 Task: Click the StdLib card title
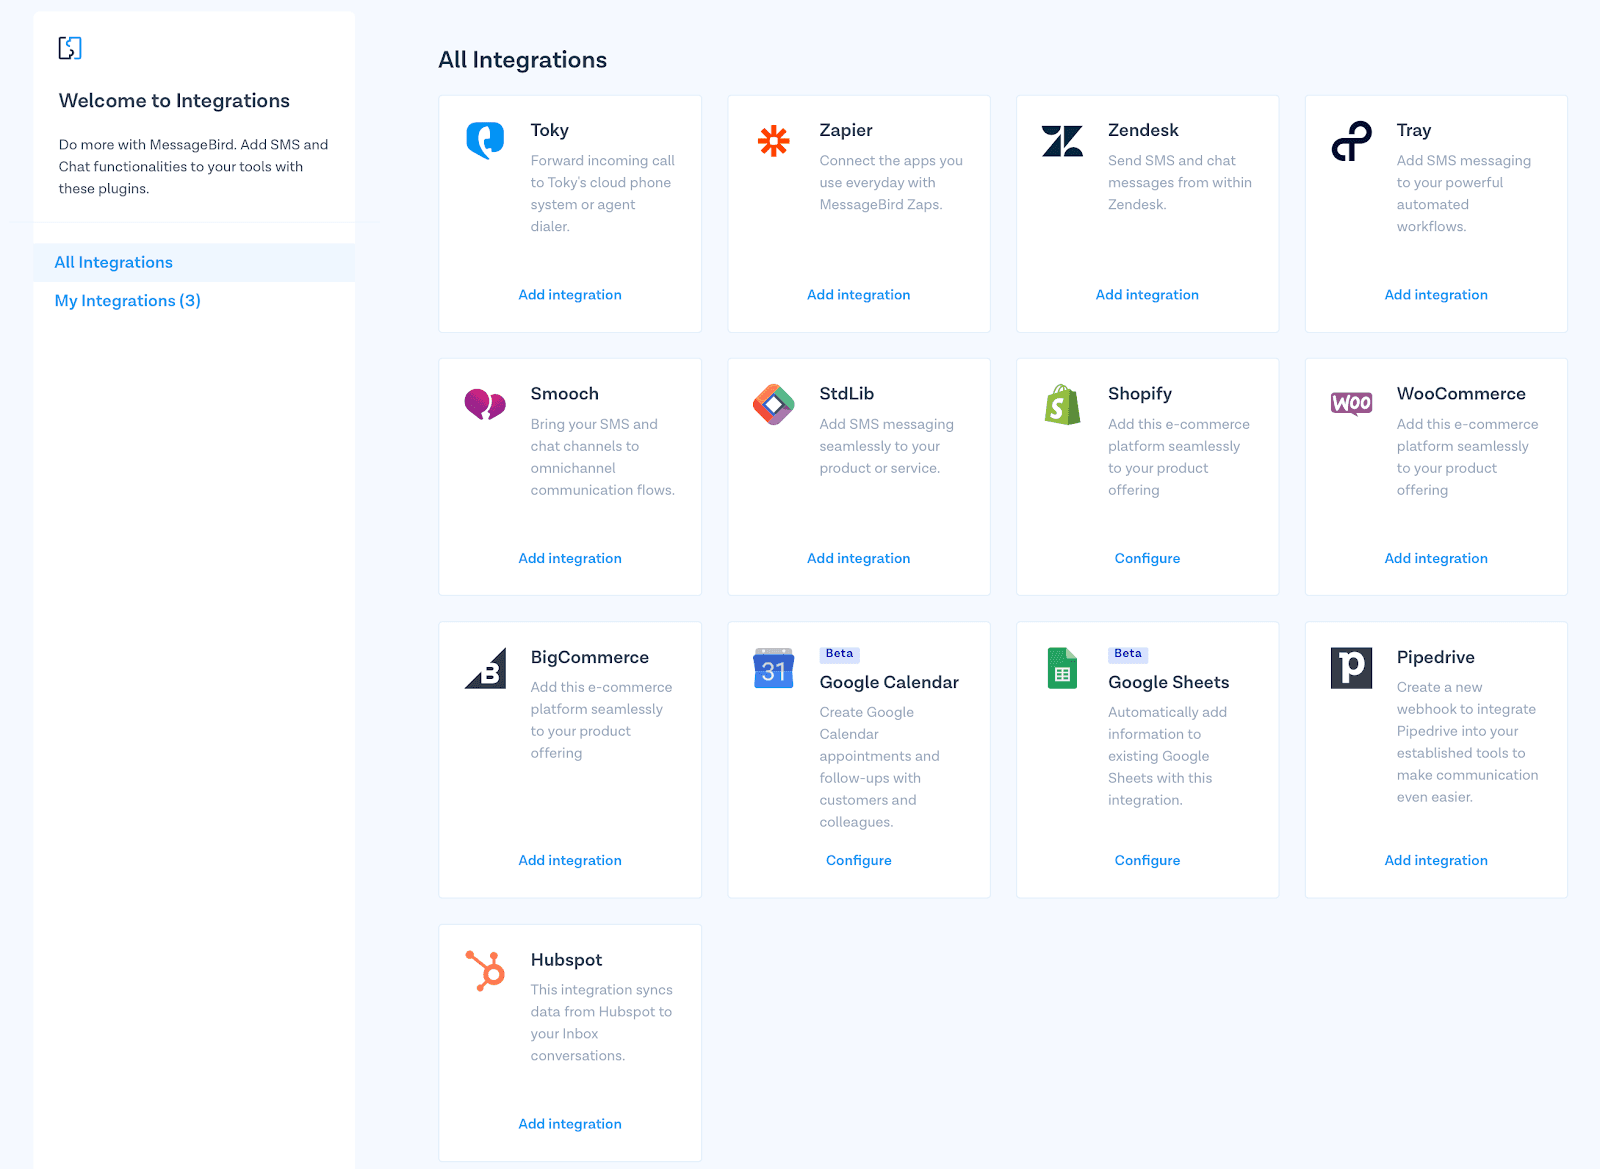(847, 394)
